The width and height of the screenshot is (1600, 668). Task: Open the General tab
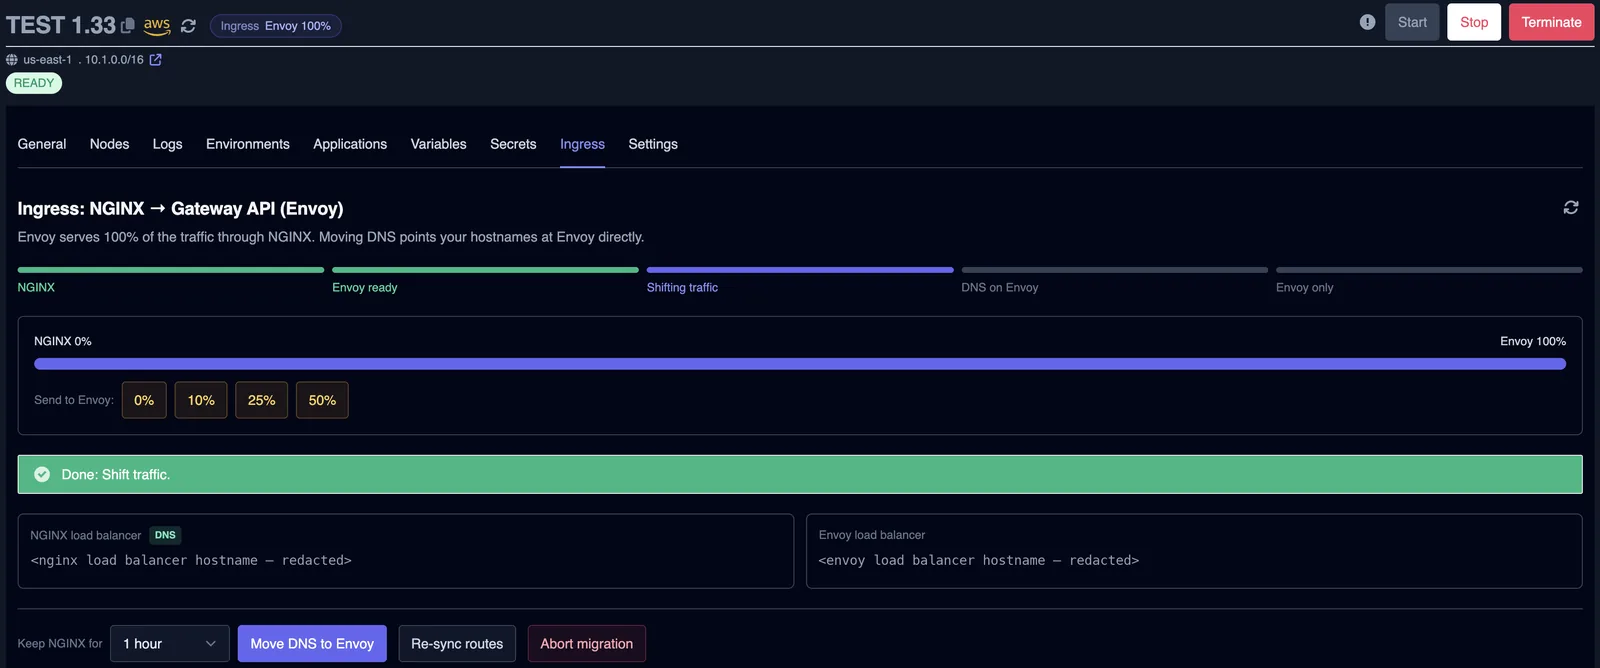(x=42, y=144)
